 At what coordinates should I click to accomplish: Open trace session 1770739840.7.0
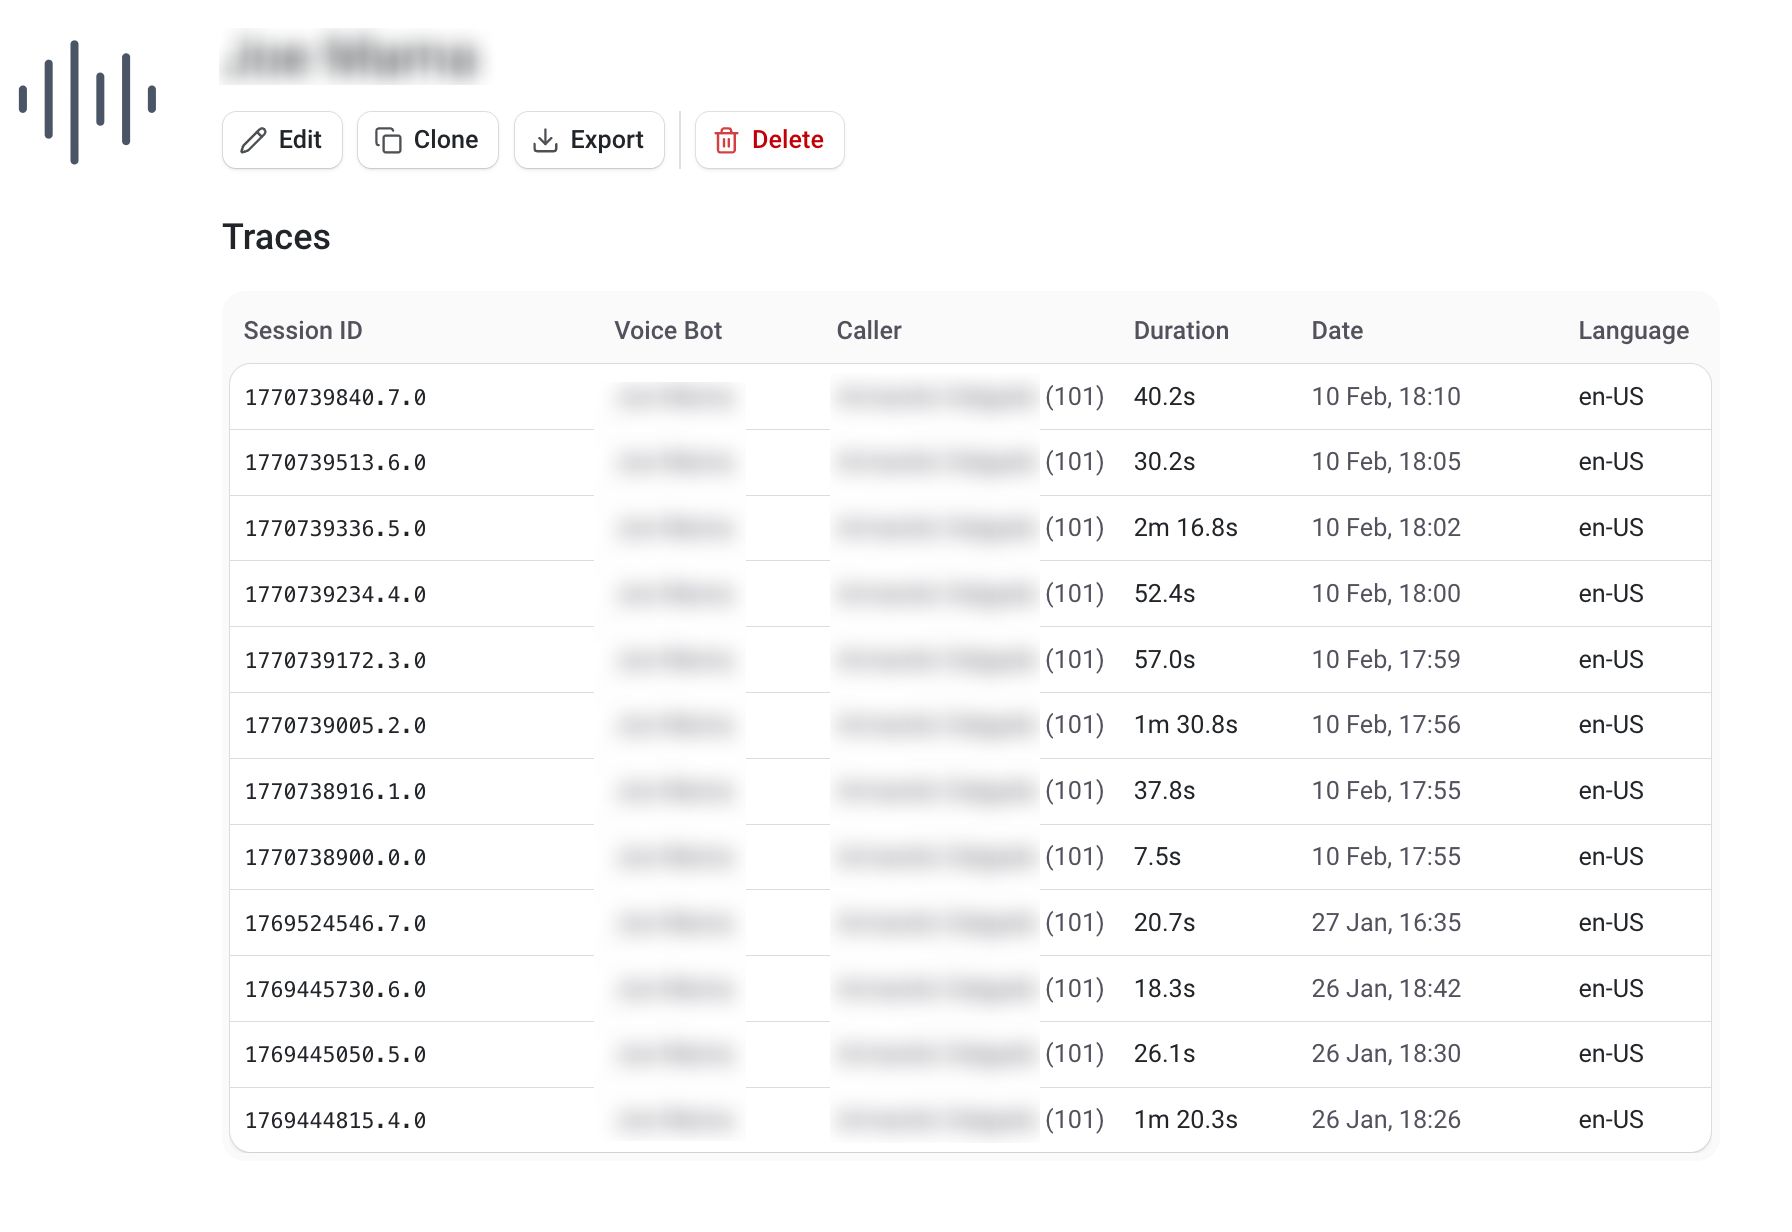(335, 398)
